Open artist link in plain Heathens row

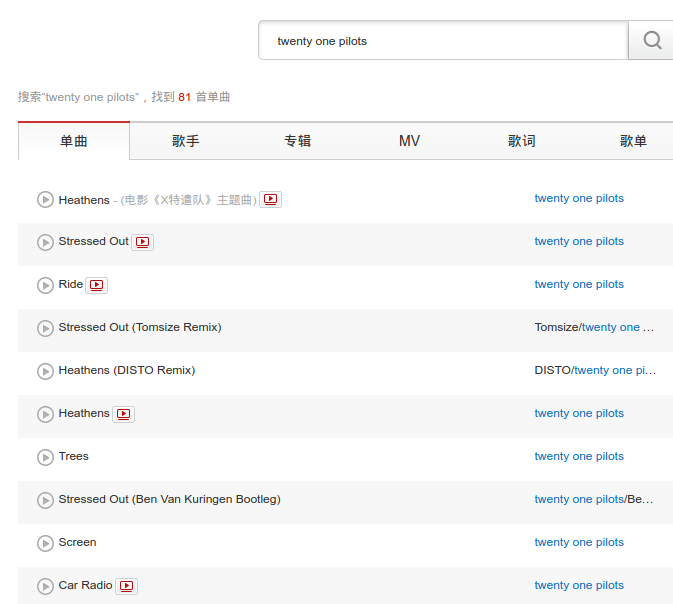(579, 413)
